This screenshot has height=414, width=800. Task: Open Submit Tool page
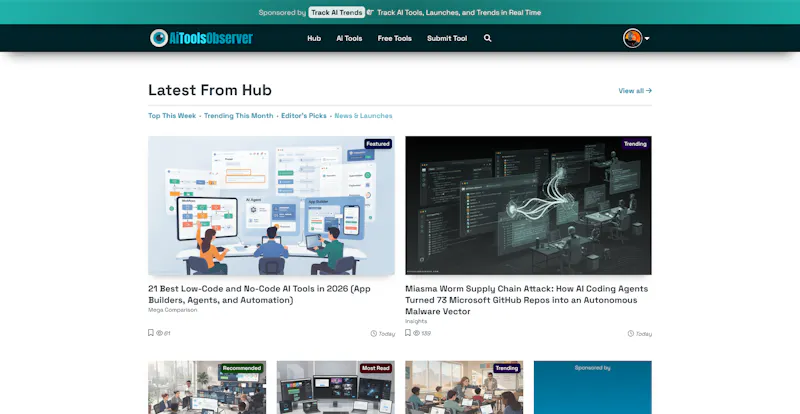point(447,38)
